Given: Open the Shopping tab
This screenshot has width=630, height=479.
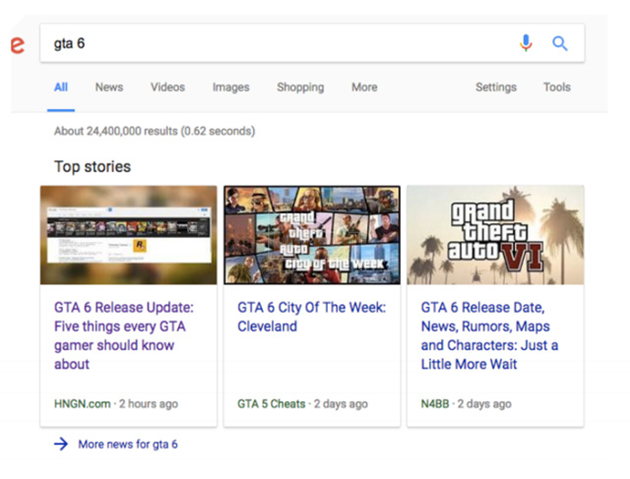Looking at the screenshot, I should point(300,87).
